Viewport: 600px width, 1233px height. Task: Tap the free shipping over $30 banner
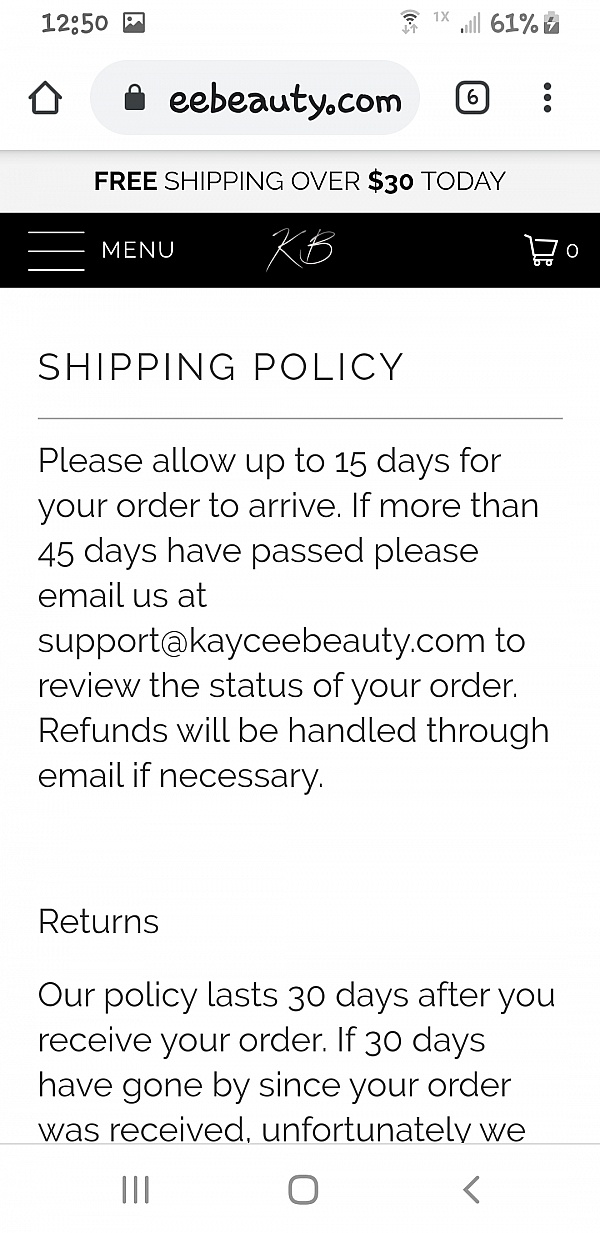point(300,181)
